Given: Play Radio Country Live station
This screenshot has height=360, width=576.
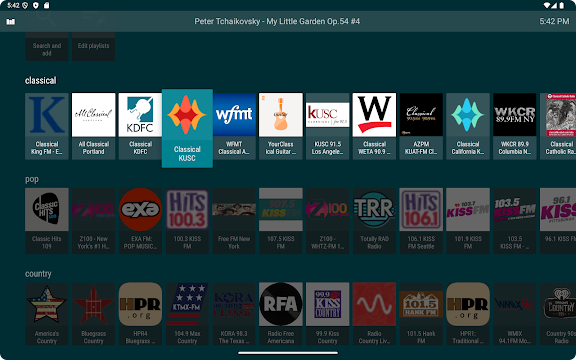Looking at the screenshot, I should pyautogui.click(x=374, y=314).
